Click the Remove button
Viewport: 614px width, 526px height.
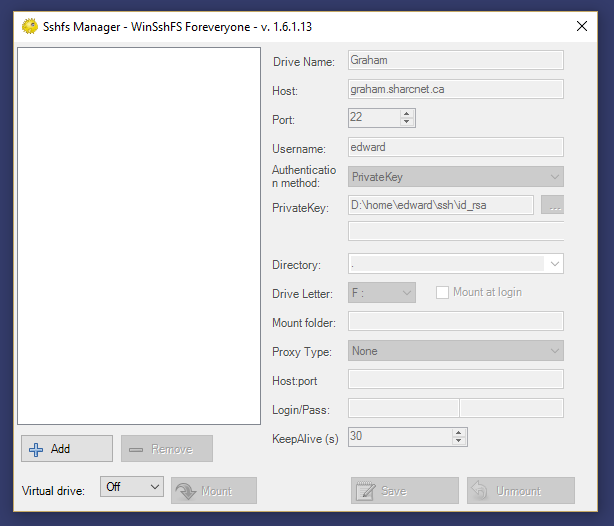click(x=167, y=449)
